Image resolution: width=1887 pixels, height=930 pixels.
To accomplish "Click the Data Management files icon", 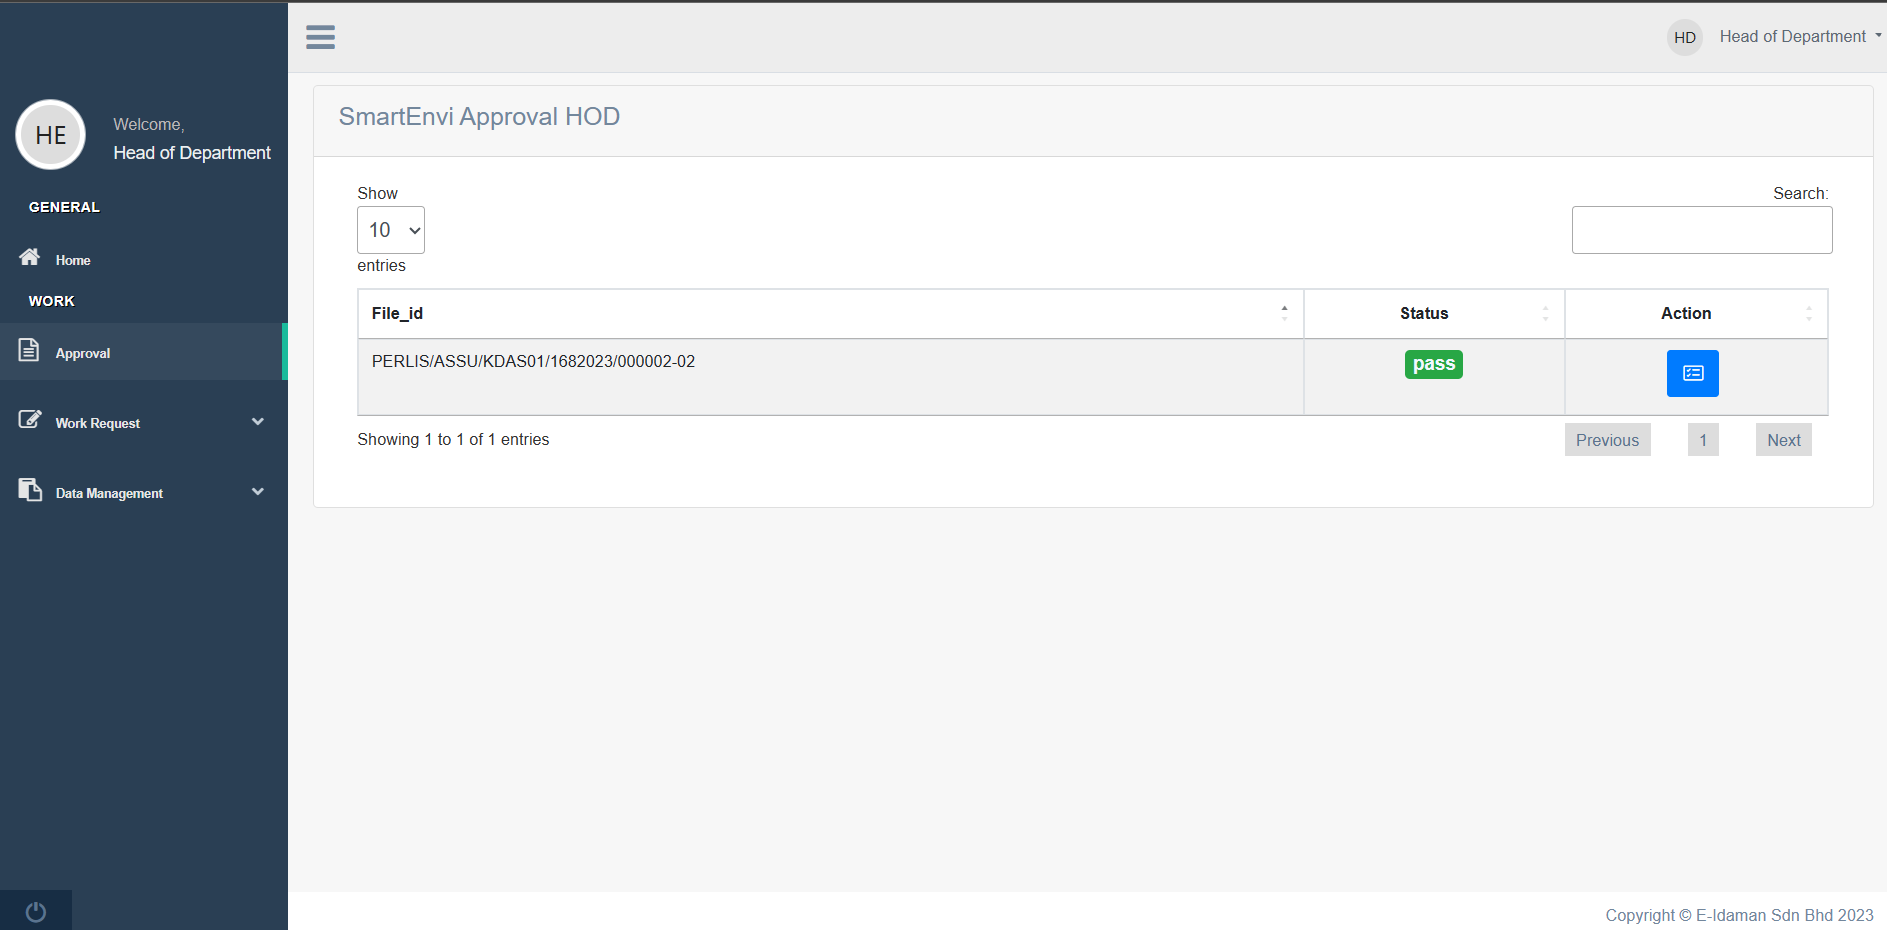I will click(x=30, y=490).
